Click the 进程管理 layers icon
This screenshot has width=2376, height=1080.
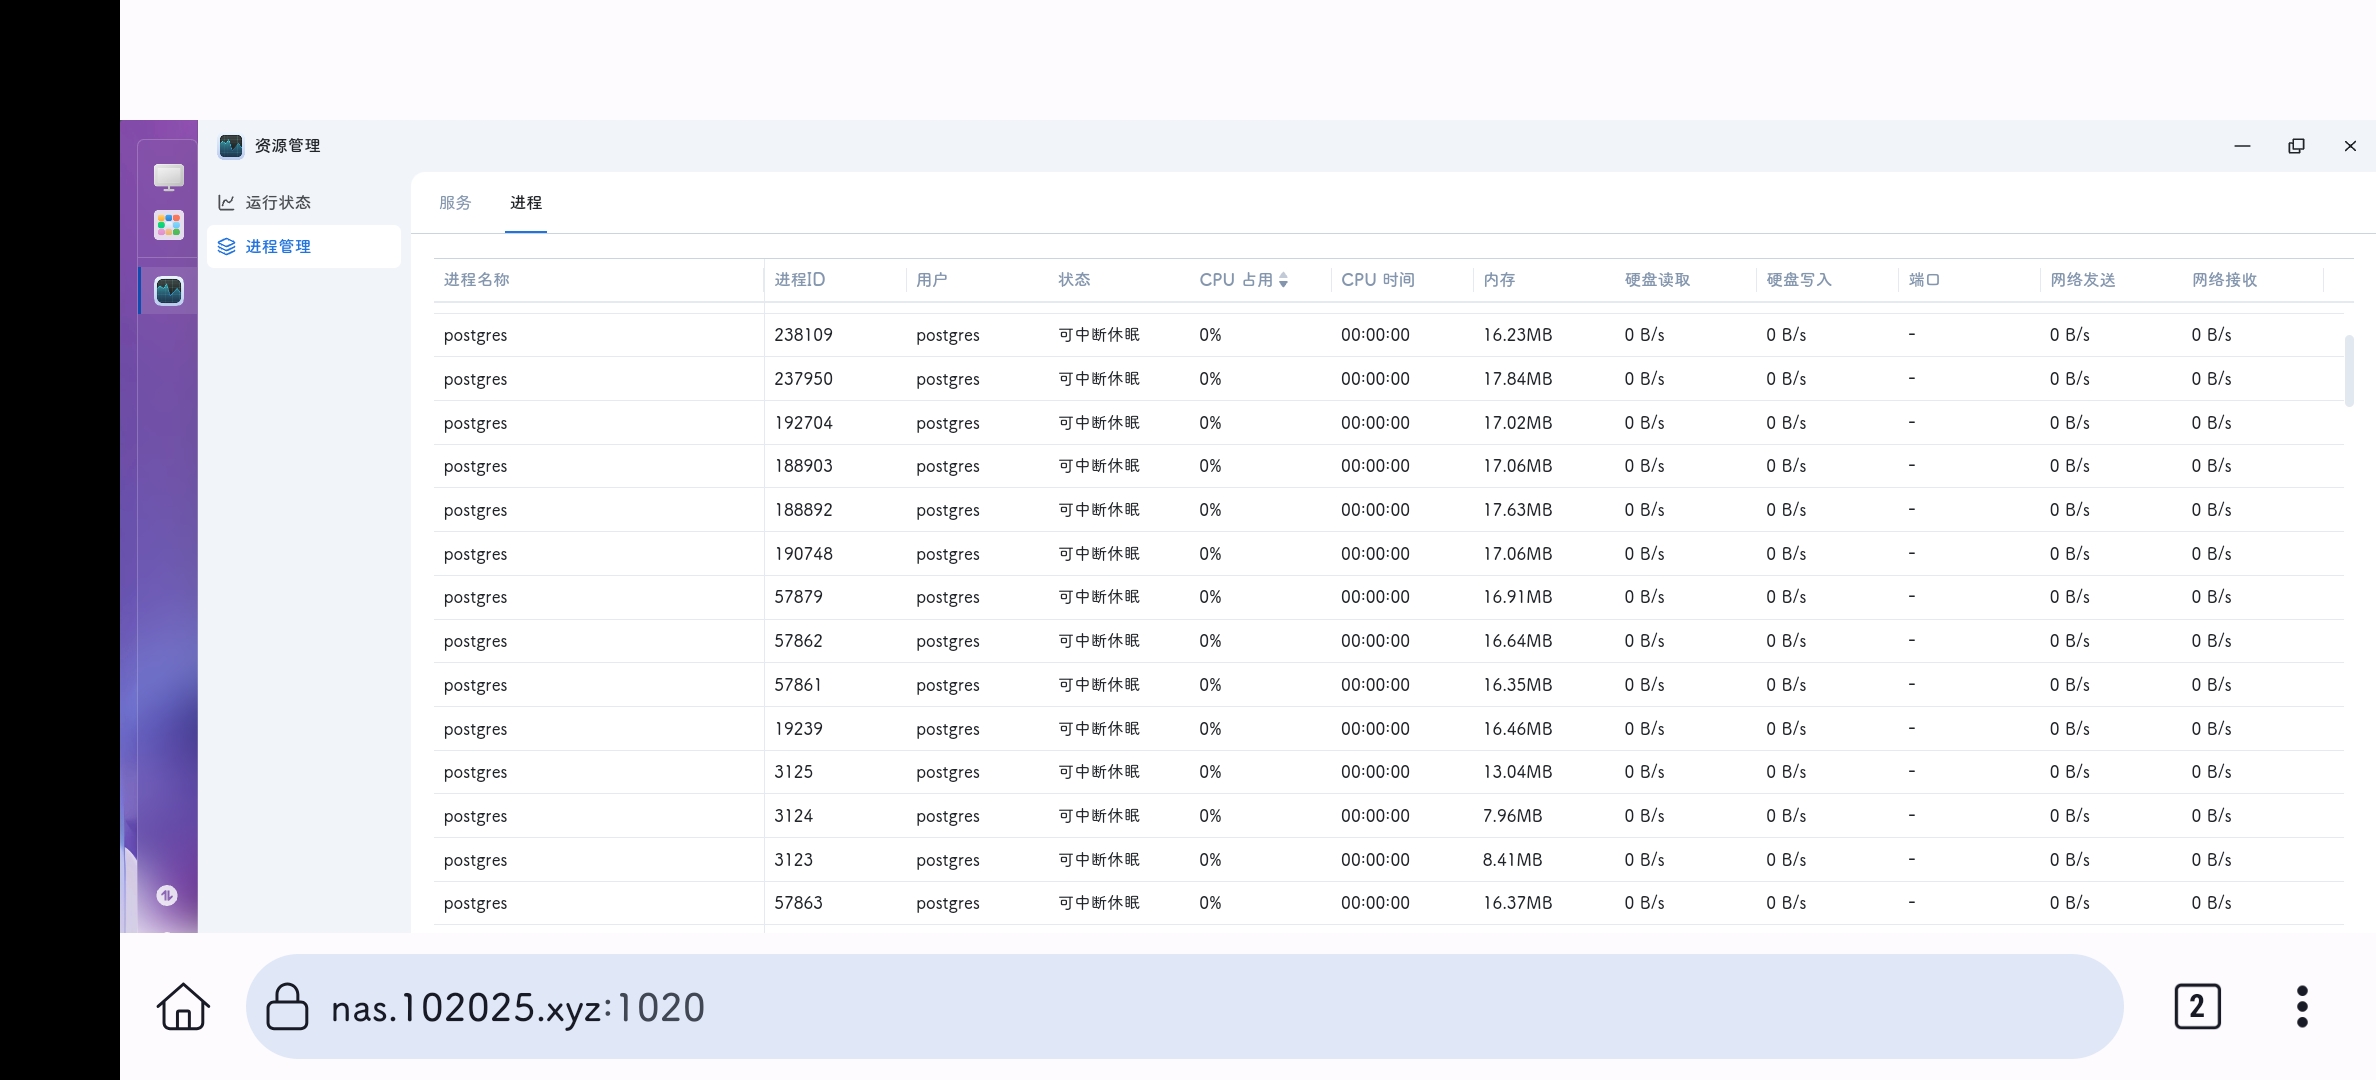[x=227, y=247]
